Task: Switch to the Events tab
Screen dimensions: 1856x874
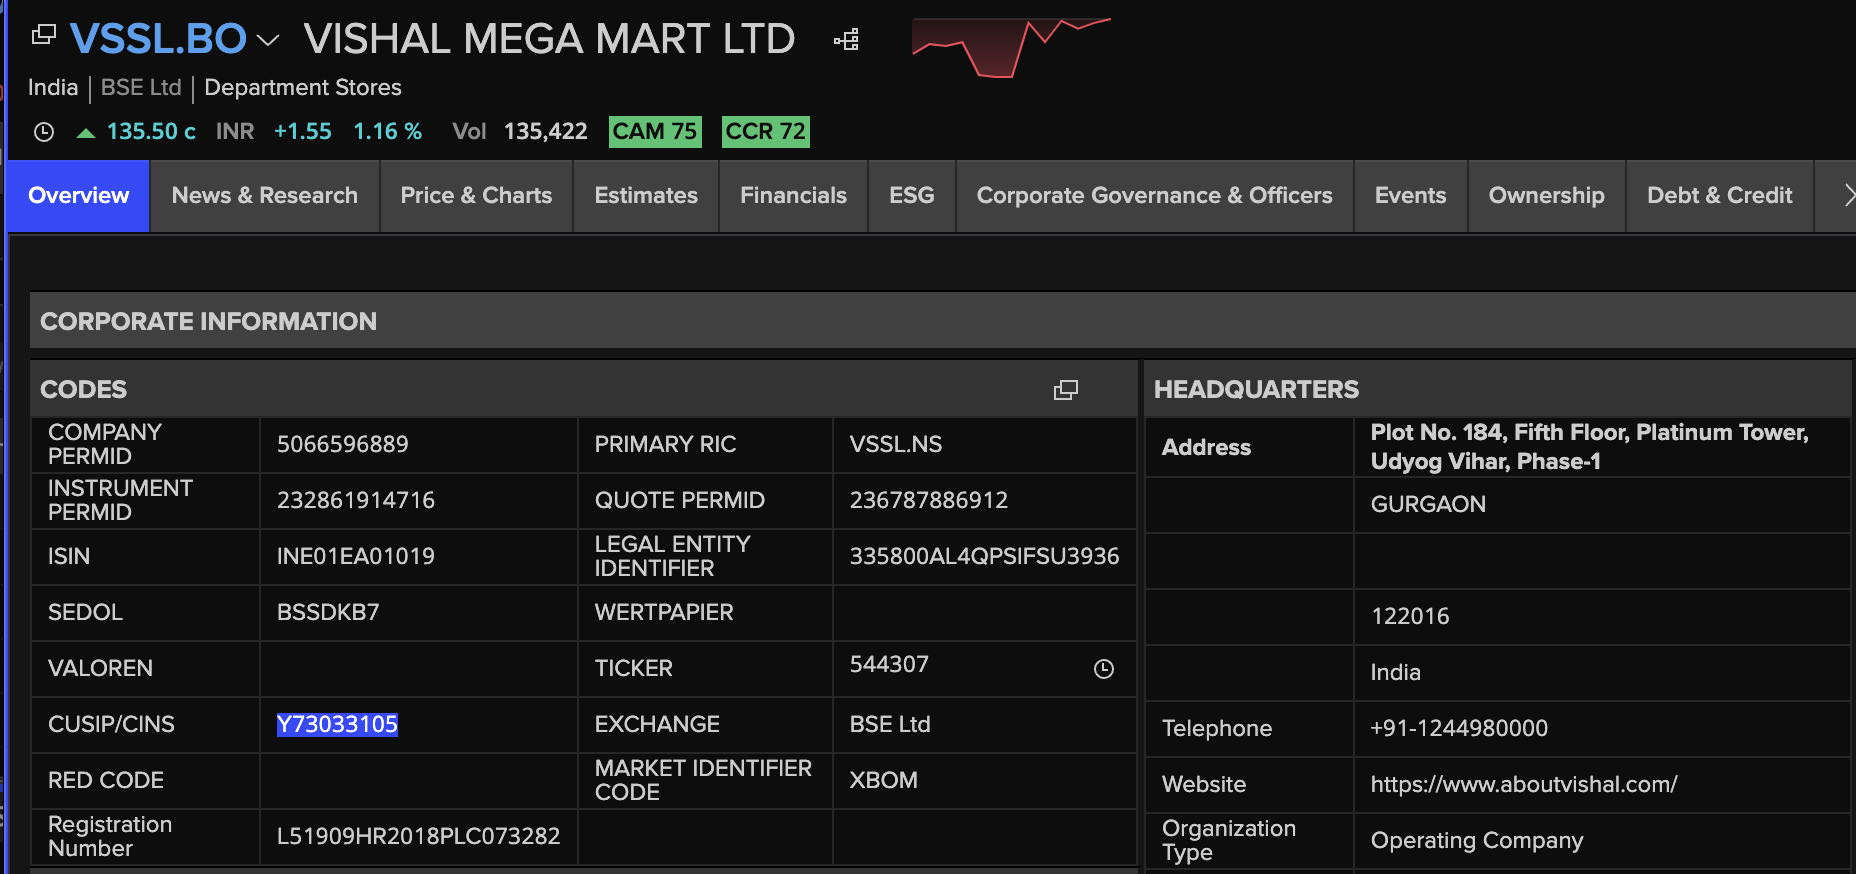Action: (x=1411, y=196)
